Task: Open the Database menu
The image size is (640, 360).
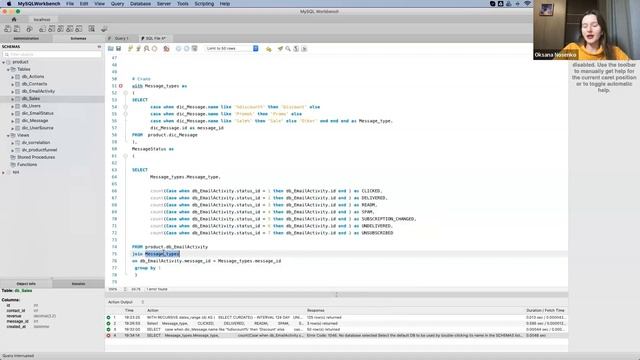Action: coord(140,4)
